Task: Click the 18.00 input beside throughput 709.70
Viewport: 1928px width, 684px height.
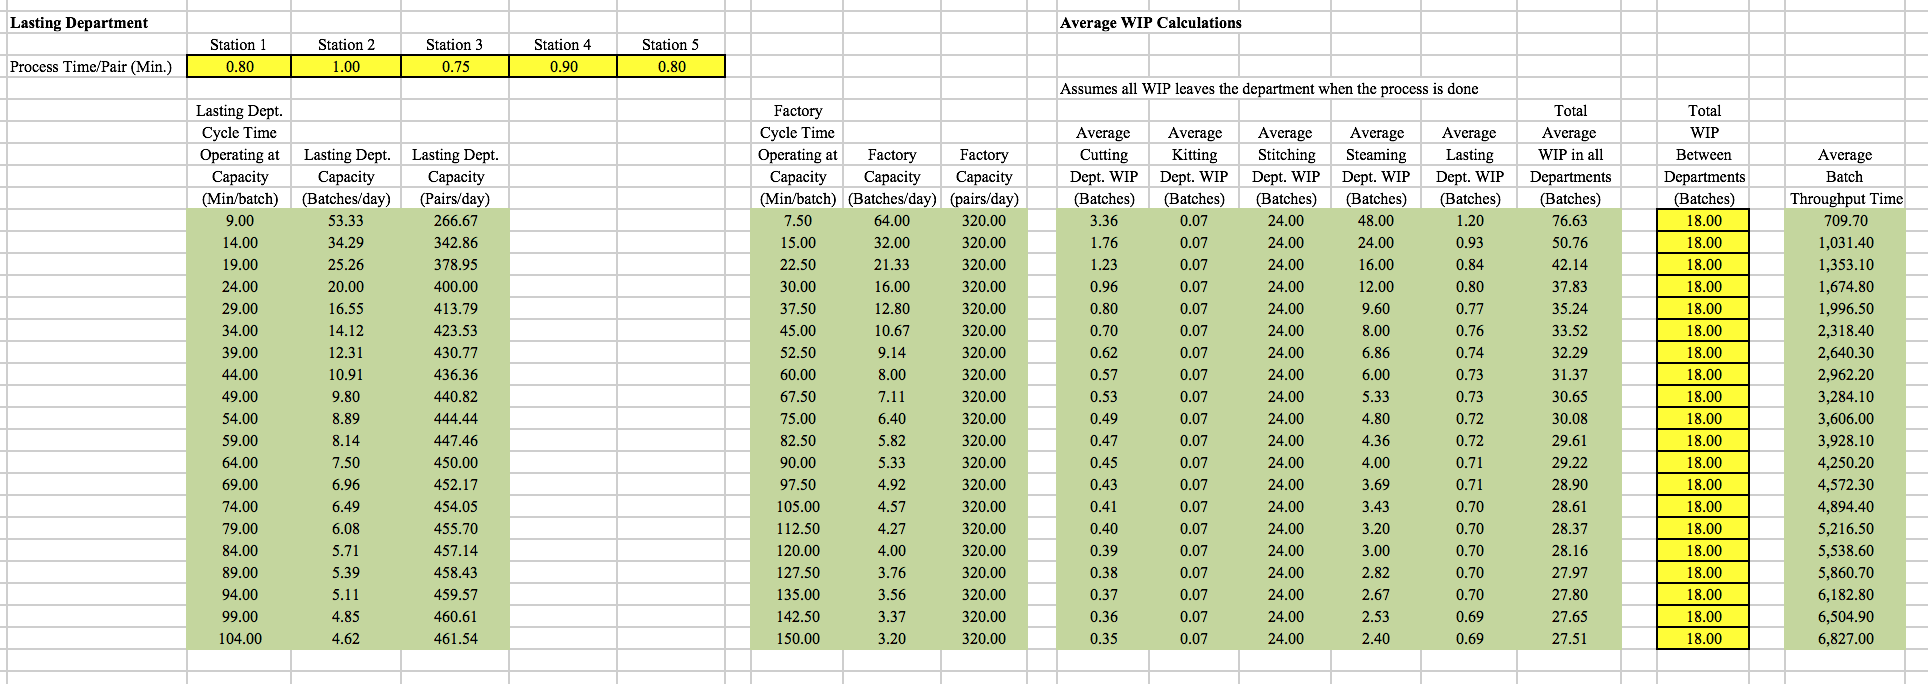Action: click(x=1704, y=220)
